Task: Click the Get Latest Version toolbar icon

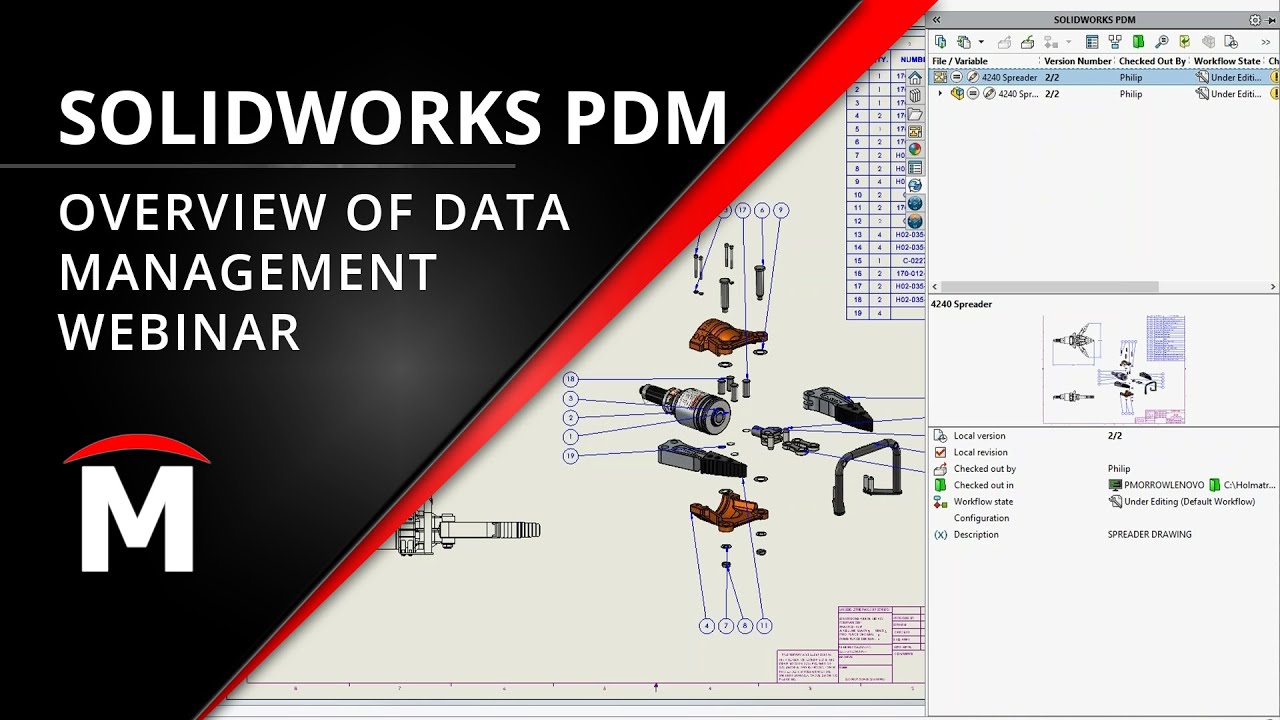Action: [x=940, y=42]
